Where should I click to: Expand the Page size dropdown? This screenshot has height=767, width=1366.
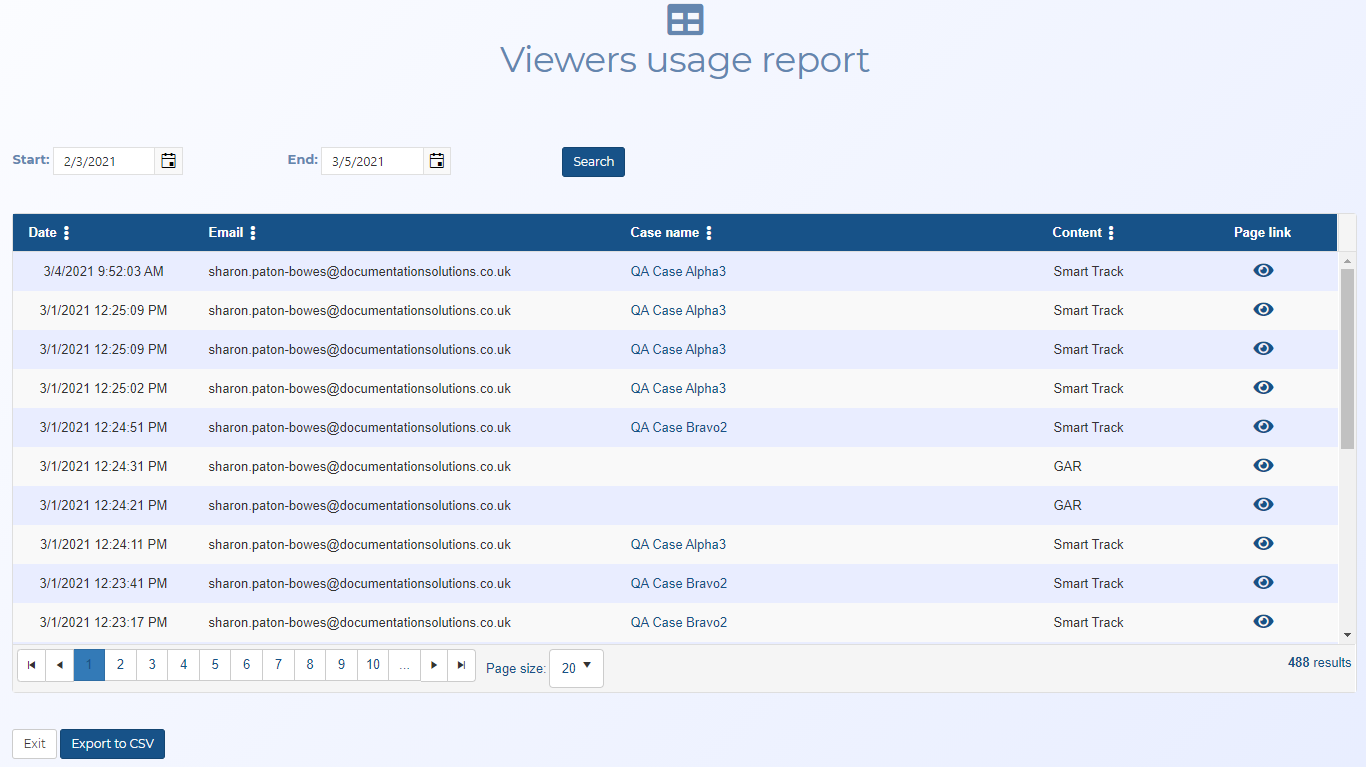coord(576,668)
